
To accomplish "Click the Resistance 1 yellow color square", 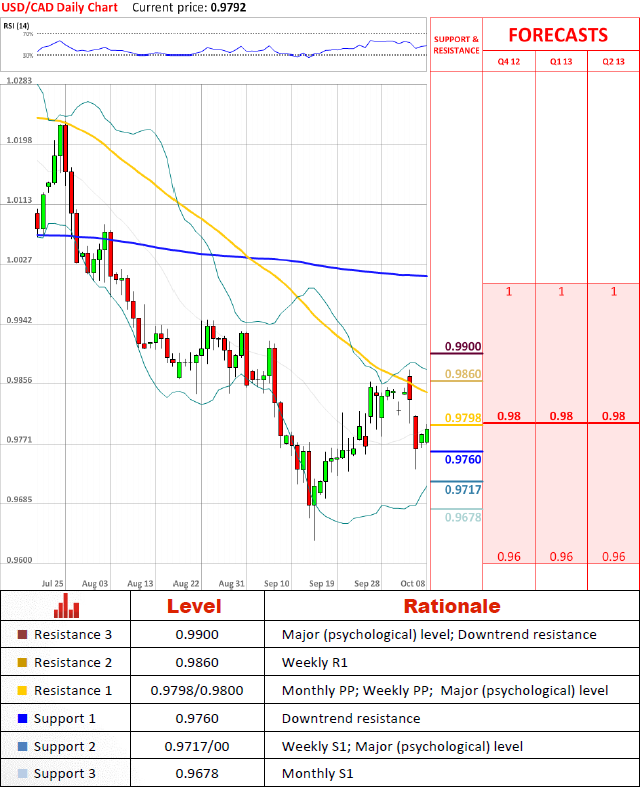I will (x=23, y=690).
